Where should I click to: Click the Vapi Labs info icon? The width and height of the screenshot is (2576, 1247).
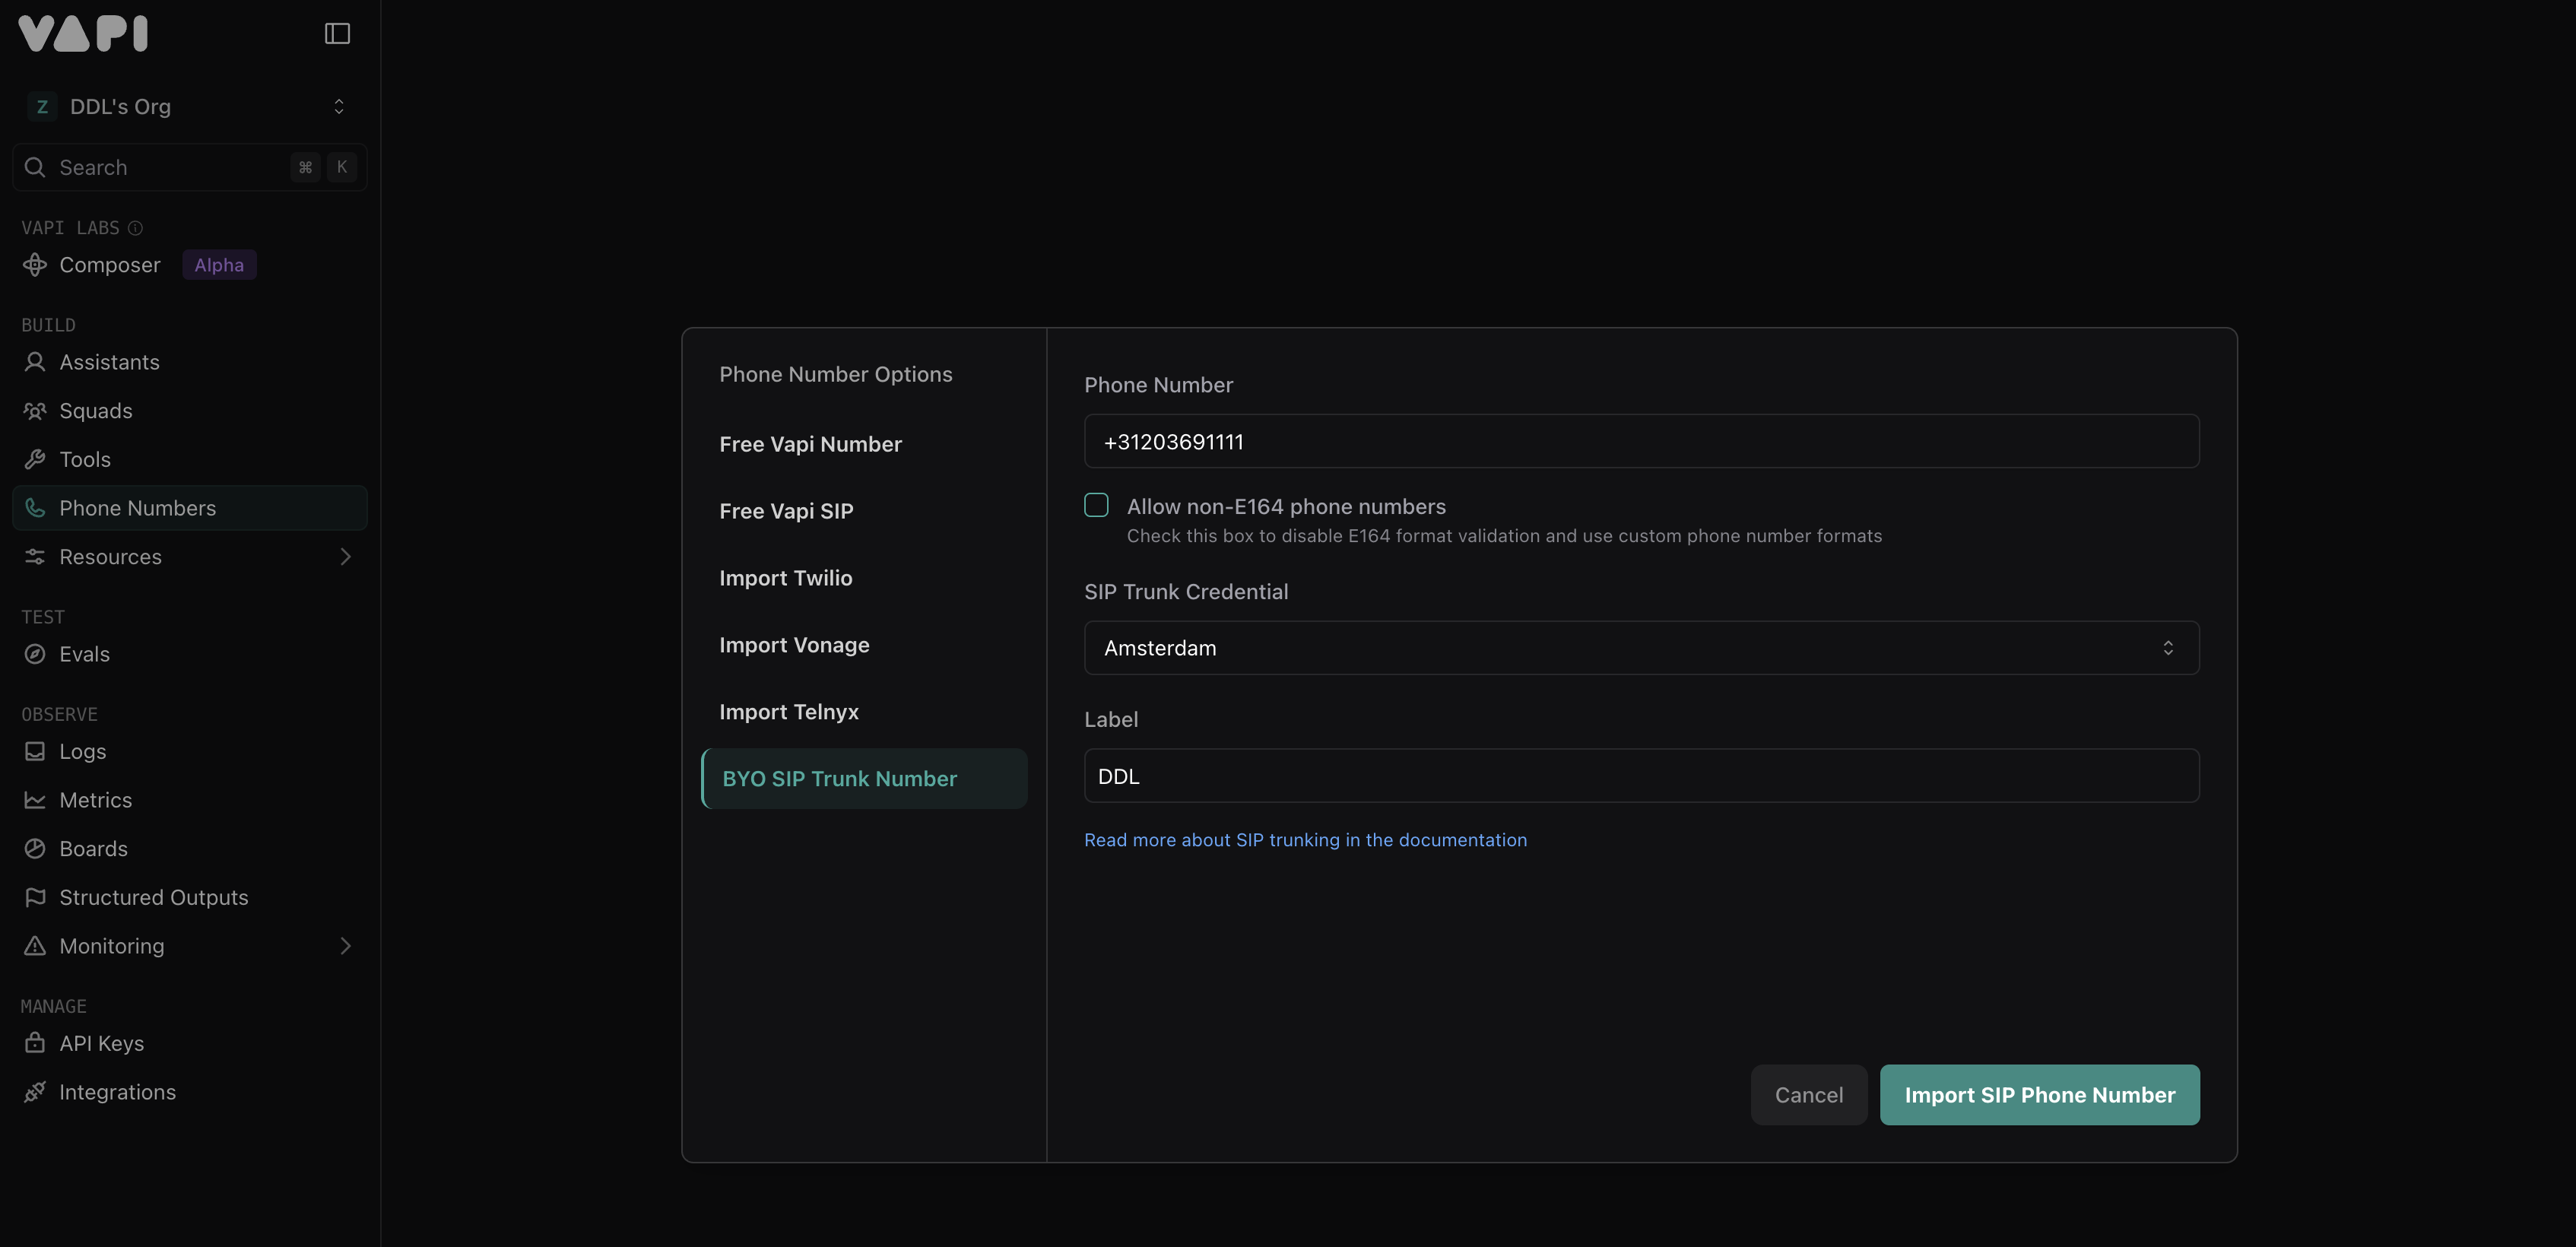[x=136, y=228]
